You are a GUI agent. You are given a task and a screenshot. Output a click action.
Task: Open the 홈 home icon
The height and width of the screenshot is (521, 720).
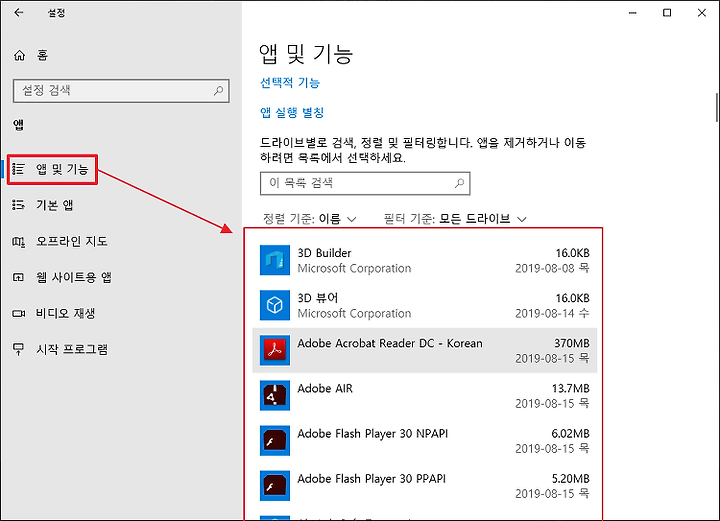point(19,56)
